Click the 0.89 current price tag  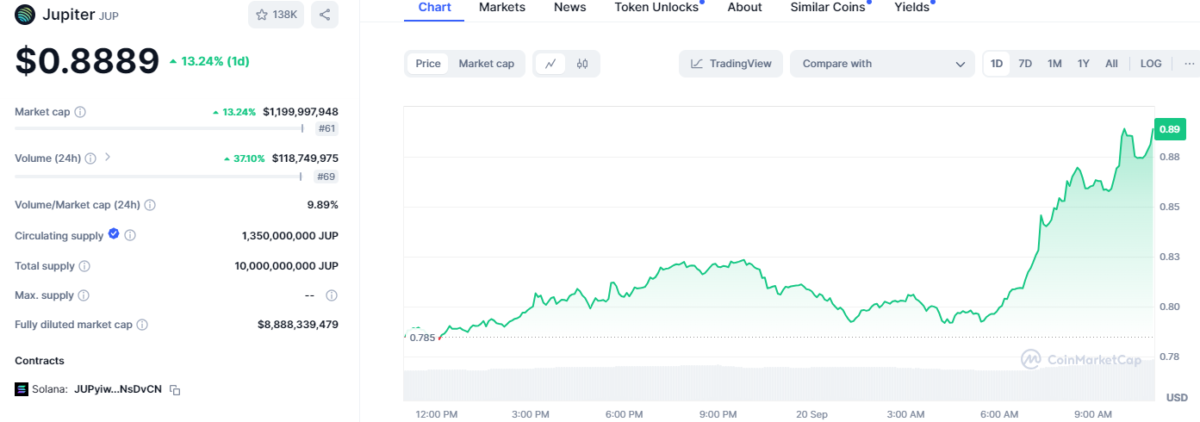click(1169, 129)
